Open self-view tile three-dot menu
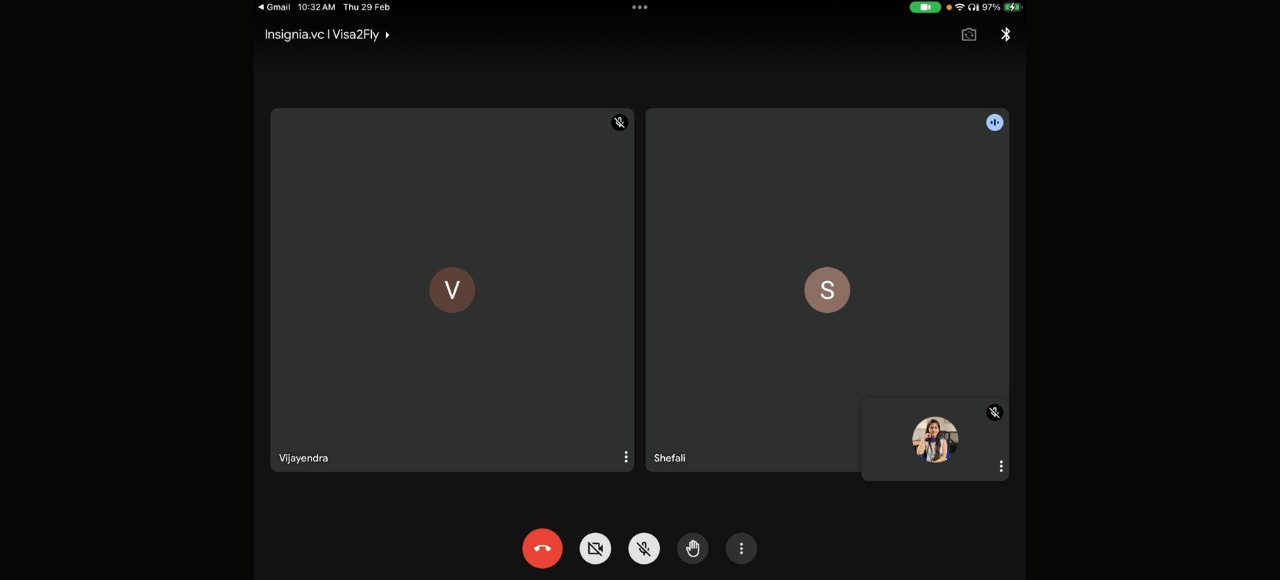Viewport: 1280px width, 580px height. click(x=1000, y=466)
